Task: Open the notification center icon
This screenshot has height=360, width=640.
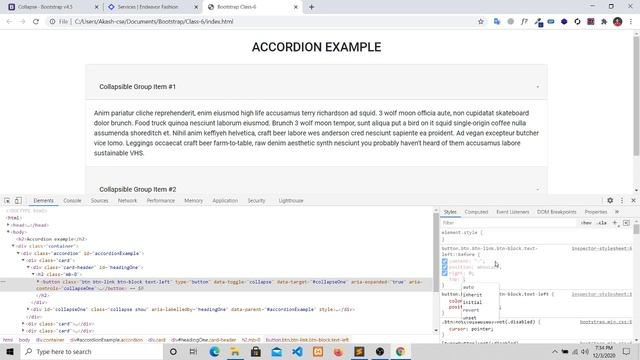Action: pos(627,351)
